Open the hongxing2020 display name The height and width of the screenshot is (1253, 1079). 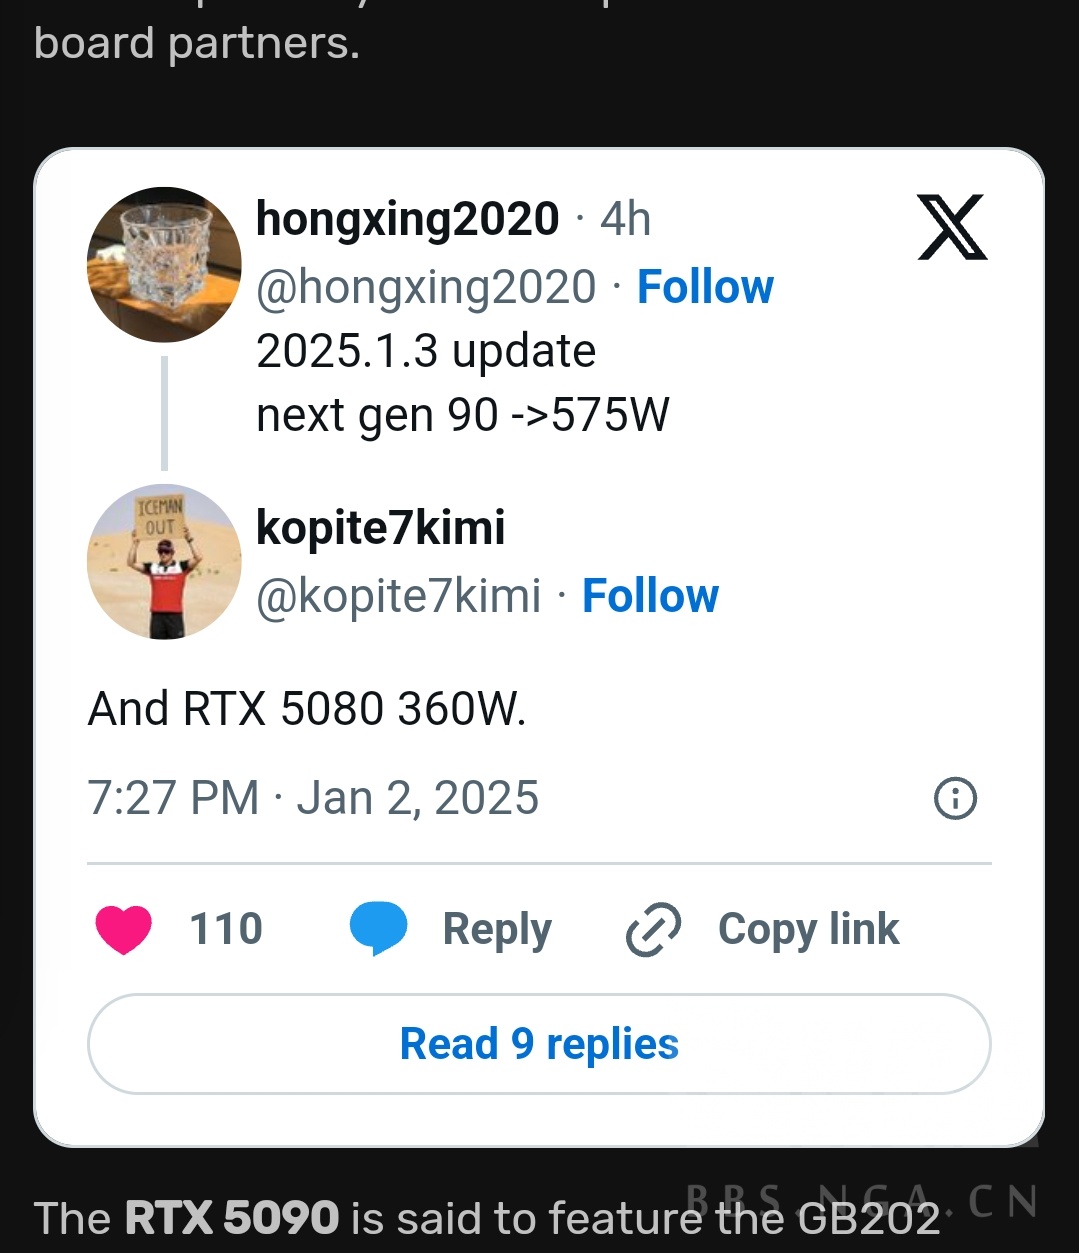407,219
